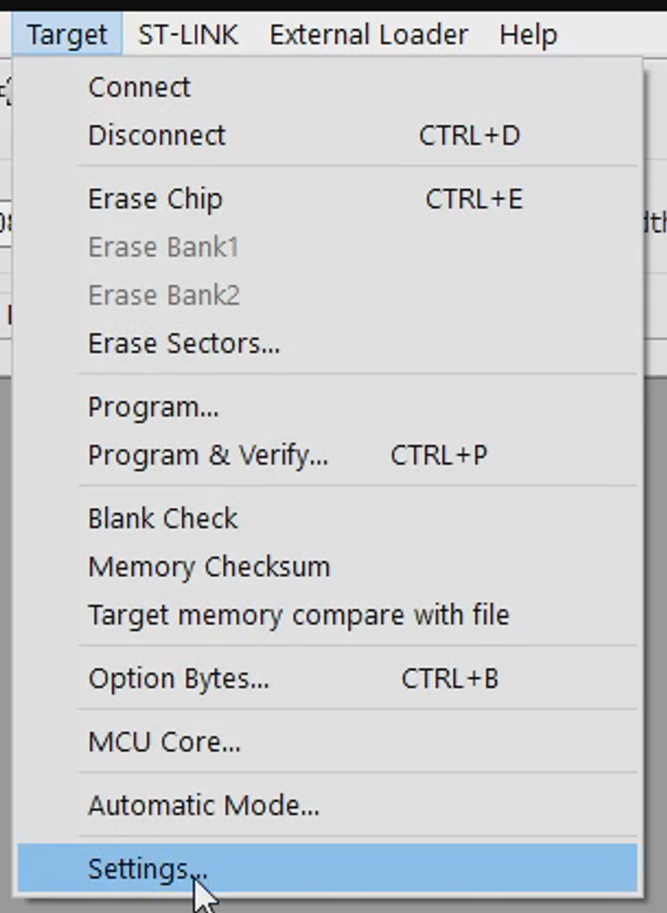Open the Automatic Mode... dialog
The width and height of the screenshot is (667, 913).
(204, 805)
